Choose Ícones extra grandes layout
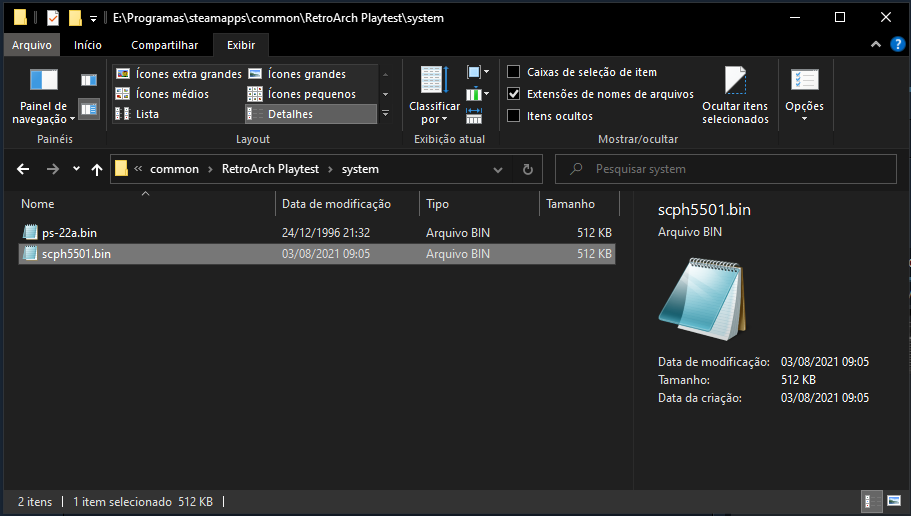The height and width of the screenshot is (516, 911). tap(179, 74)
